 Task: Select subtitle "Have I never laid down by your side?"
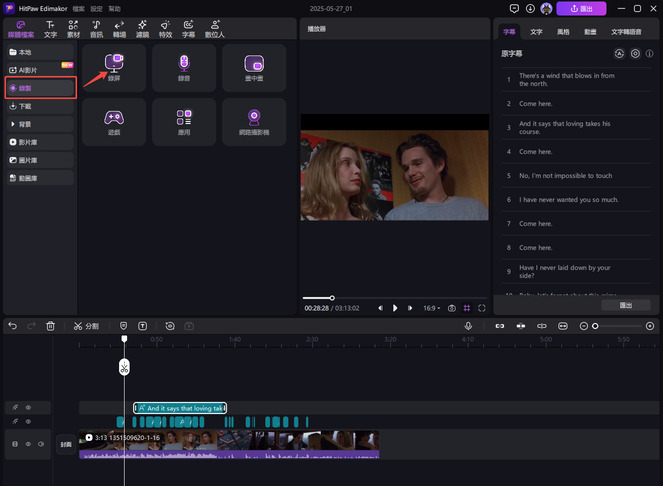click(x=577, y=272)
